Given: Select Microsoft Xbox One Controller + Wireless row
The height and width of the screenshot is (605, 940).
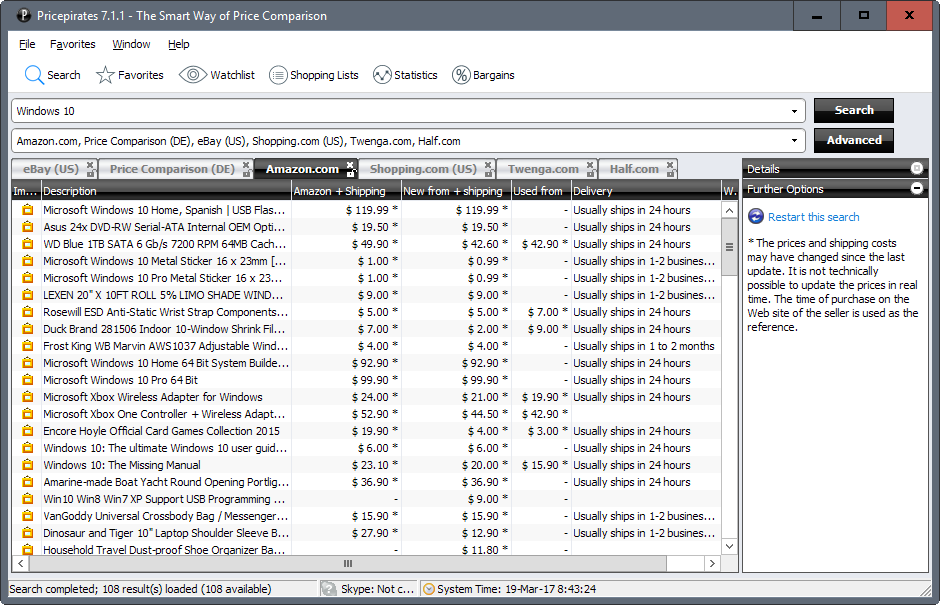Looking at the screenshot, I should pos(366,414).
